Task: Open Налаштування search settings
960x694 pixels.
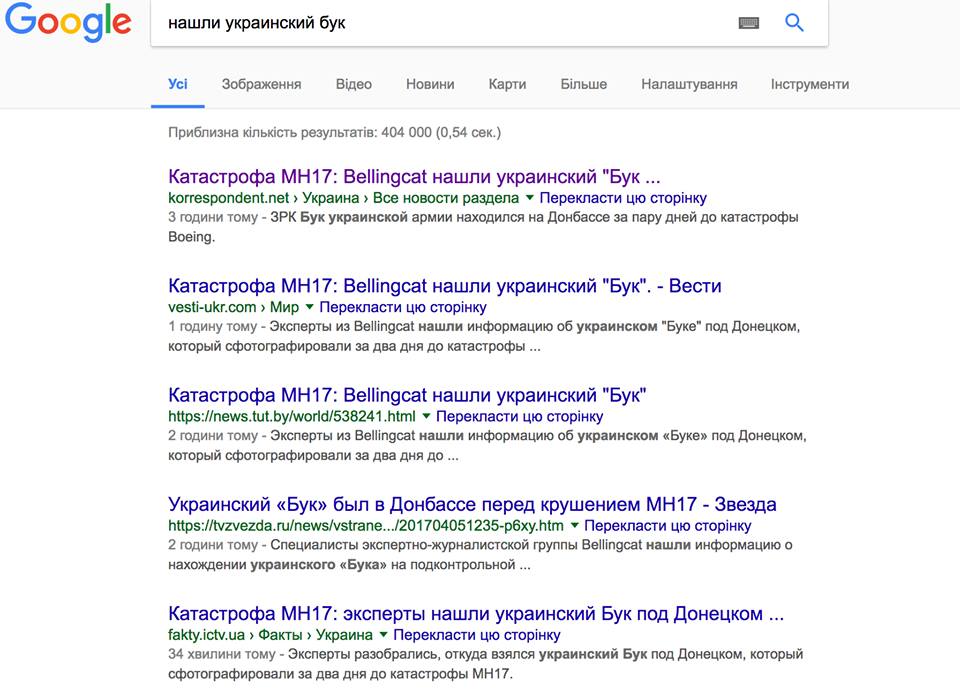Action: tap(689, 84)
